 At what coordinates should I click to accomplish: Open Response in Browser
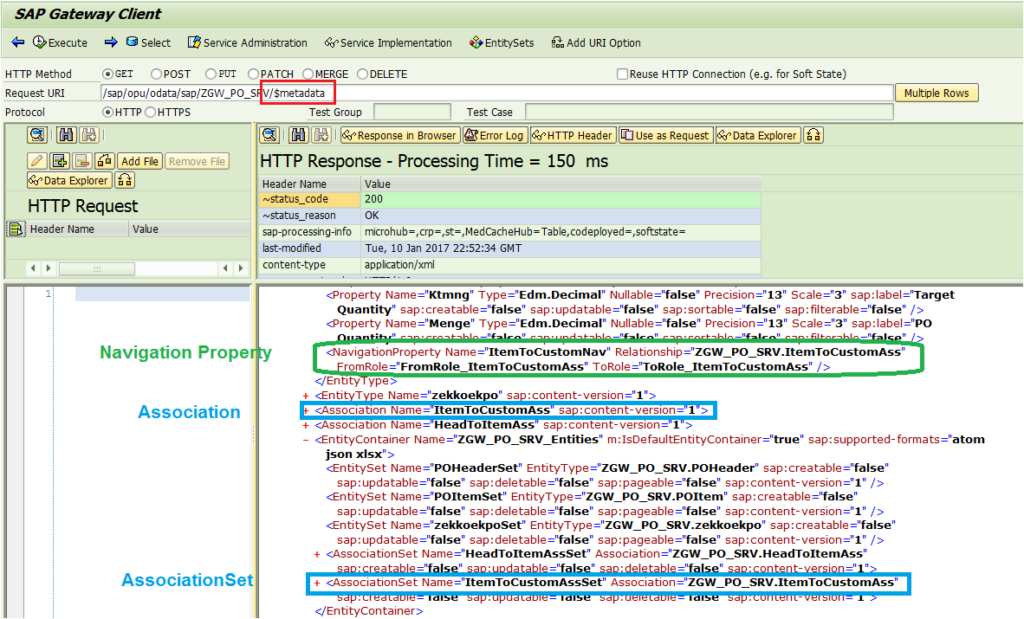tap(399, 135)
